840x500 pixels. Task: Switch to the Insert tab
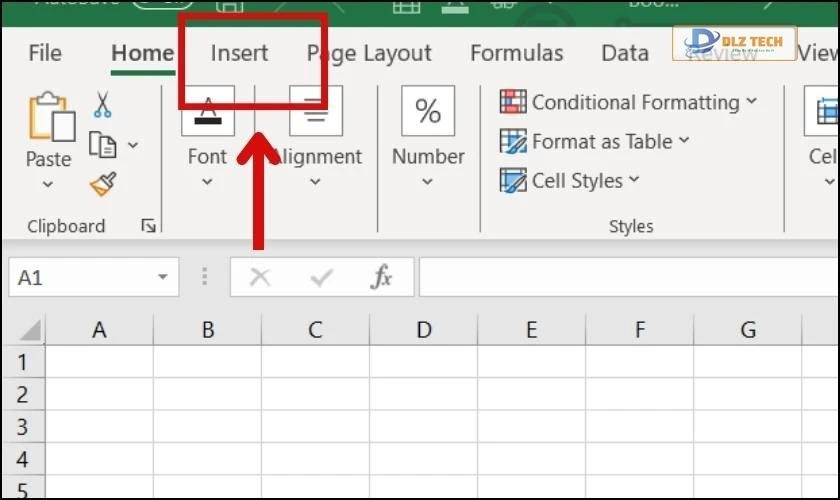[239, 53]
